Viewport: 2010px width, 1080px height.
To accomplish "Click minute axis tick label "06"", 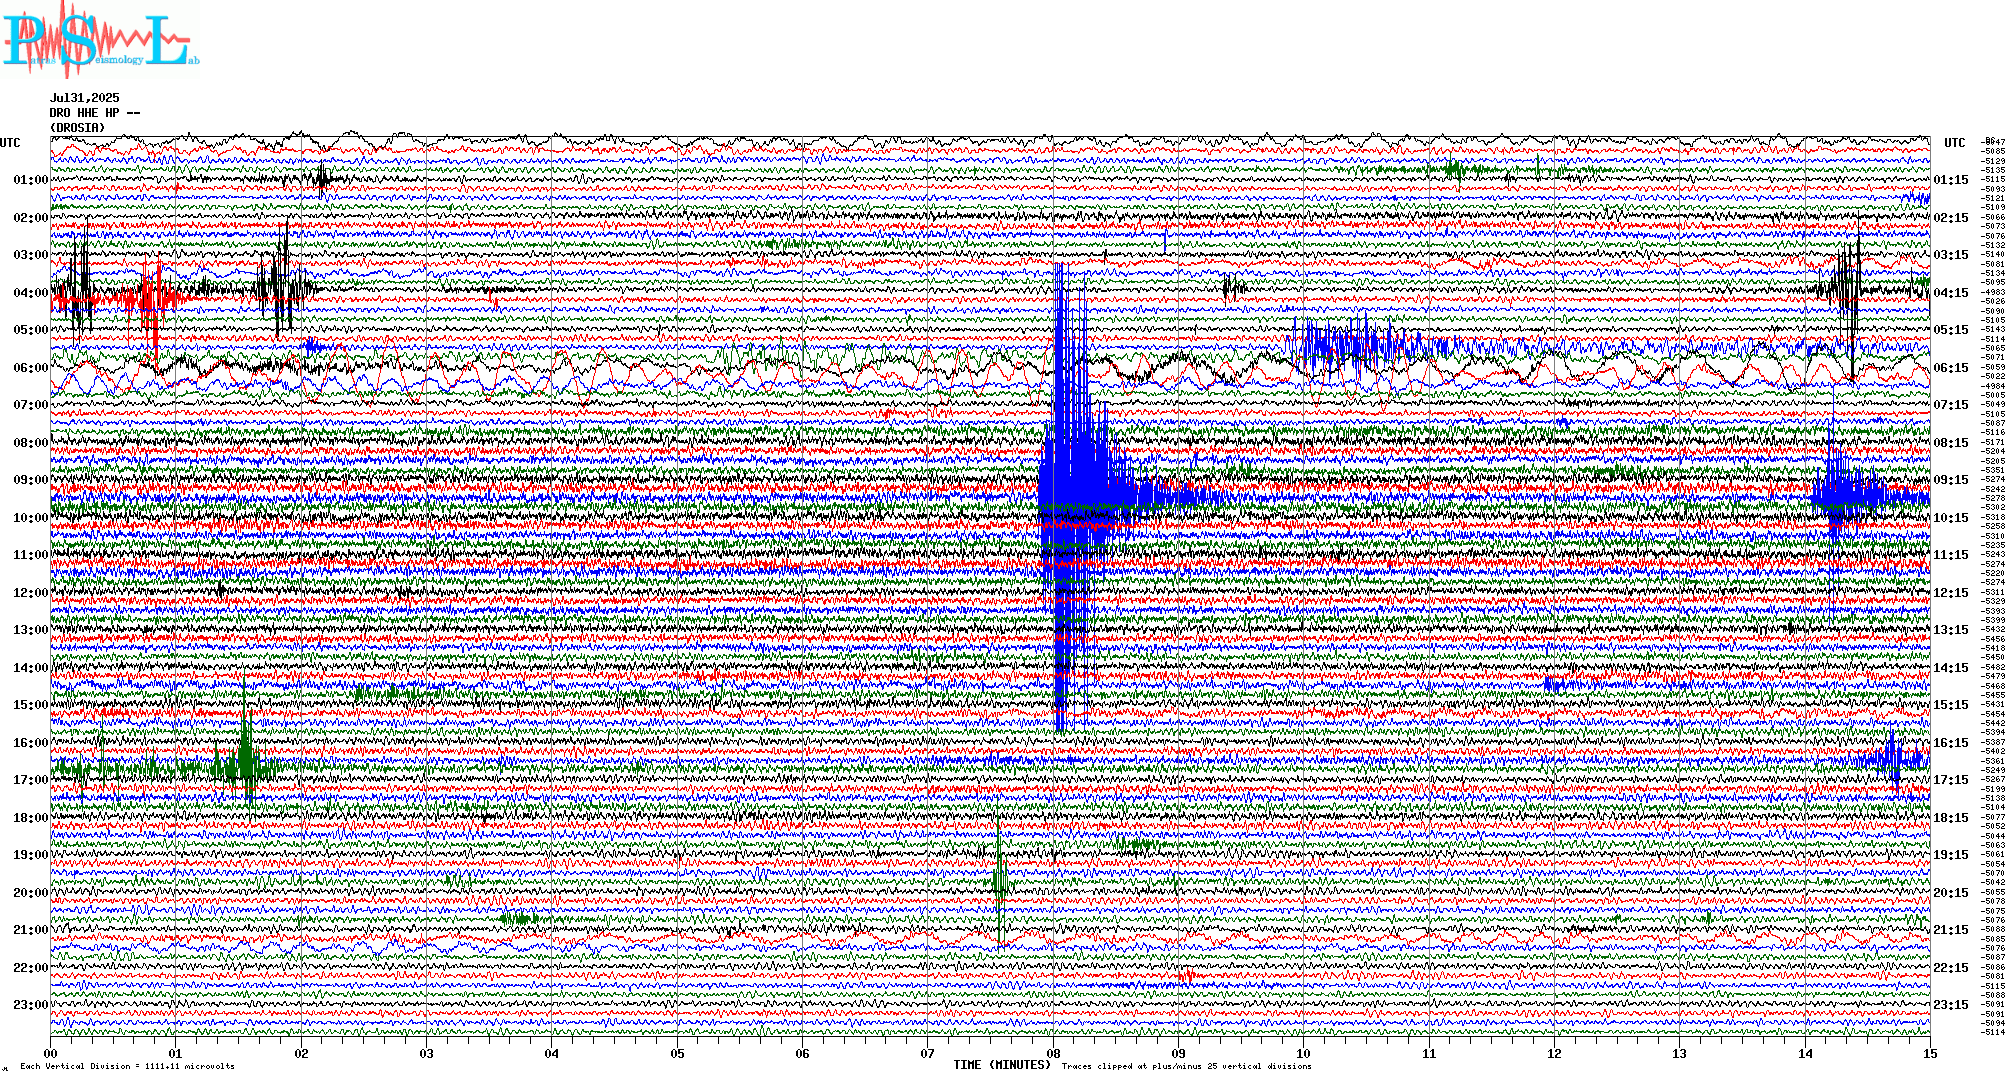I will [803, 1053].
